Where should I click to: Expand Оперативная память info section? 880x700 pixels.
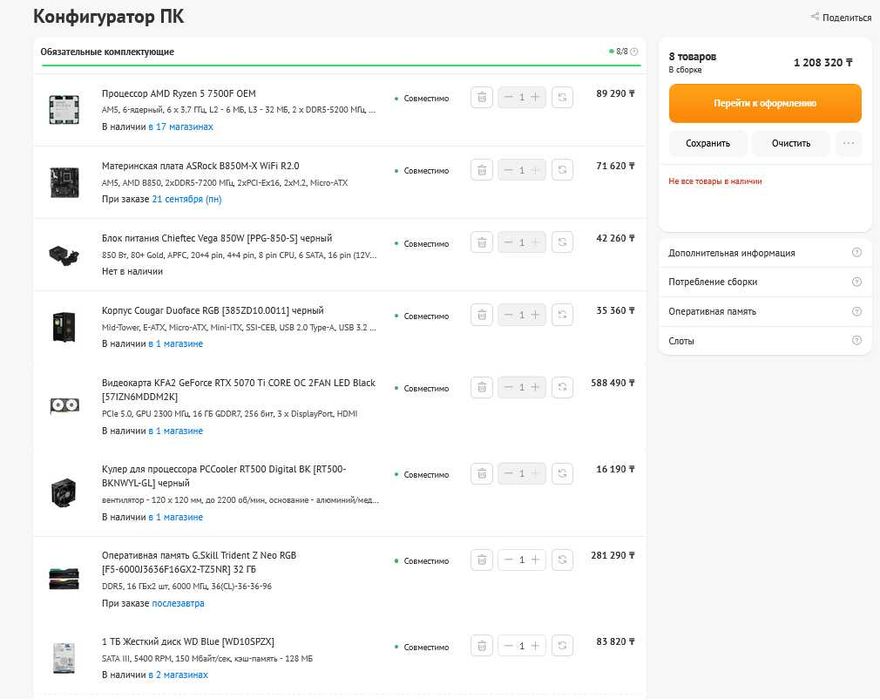764,312
